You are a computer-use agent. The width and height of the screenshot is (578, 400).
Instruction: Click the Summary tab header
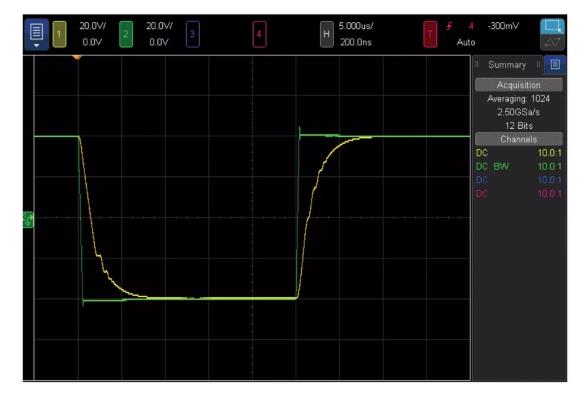click(x=507, y=65)
